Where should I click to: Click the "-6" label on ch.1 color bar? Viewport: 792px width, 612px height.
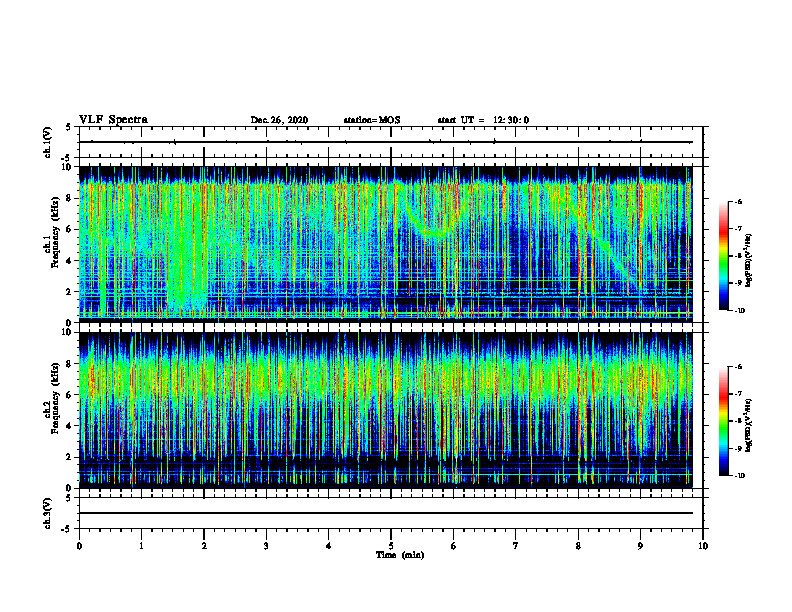point(738,201)
